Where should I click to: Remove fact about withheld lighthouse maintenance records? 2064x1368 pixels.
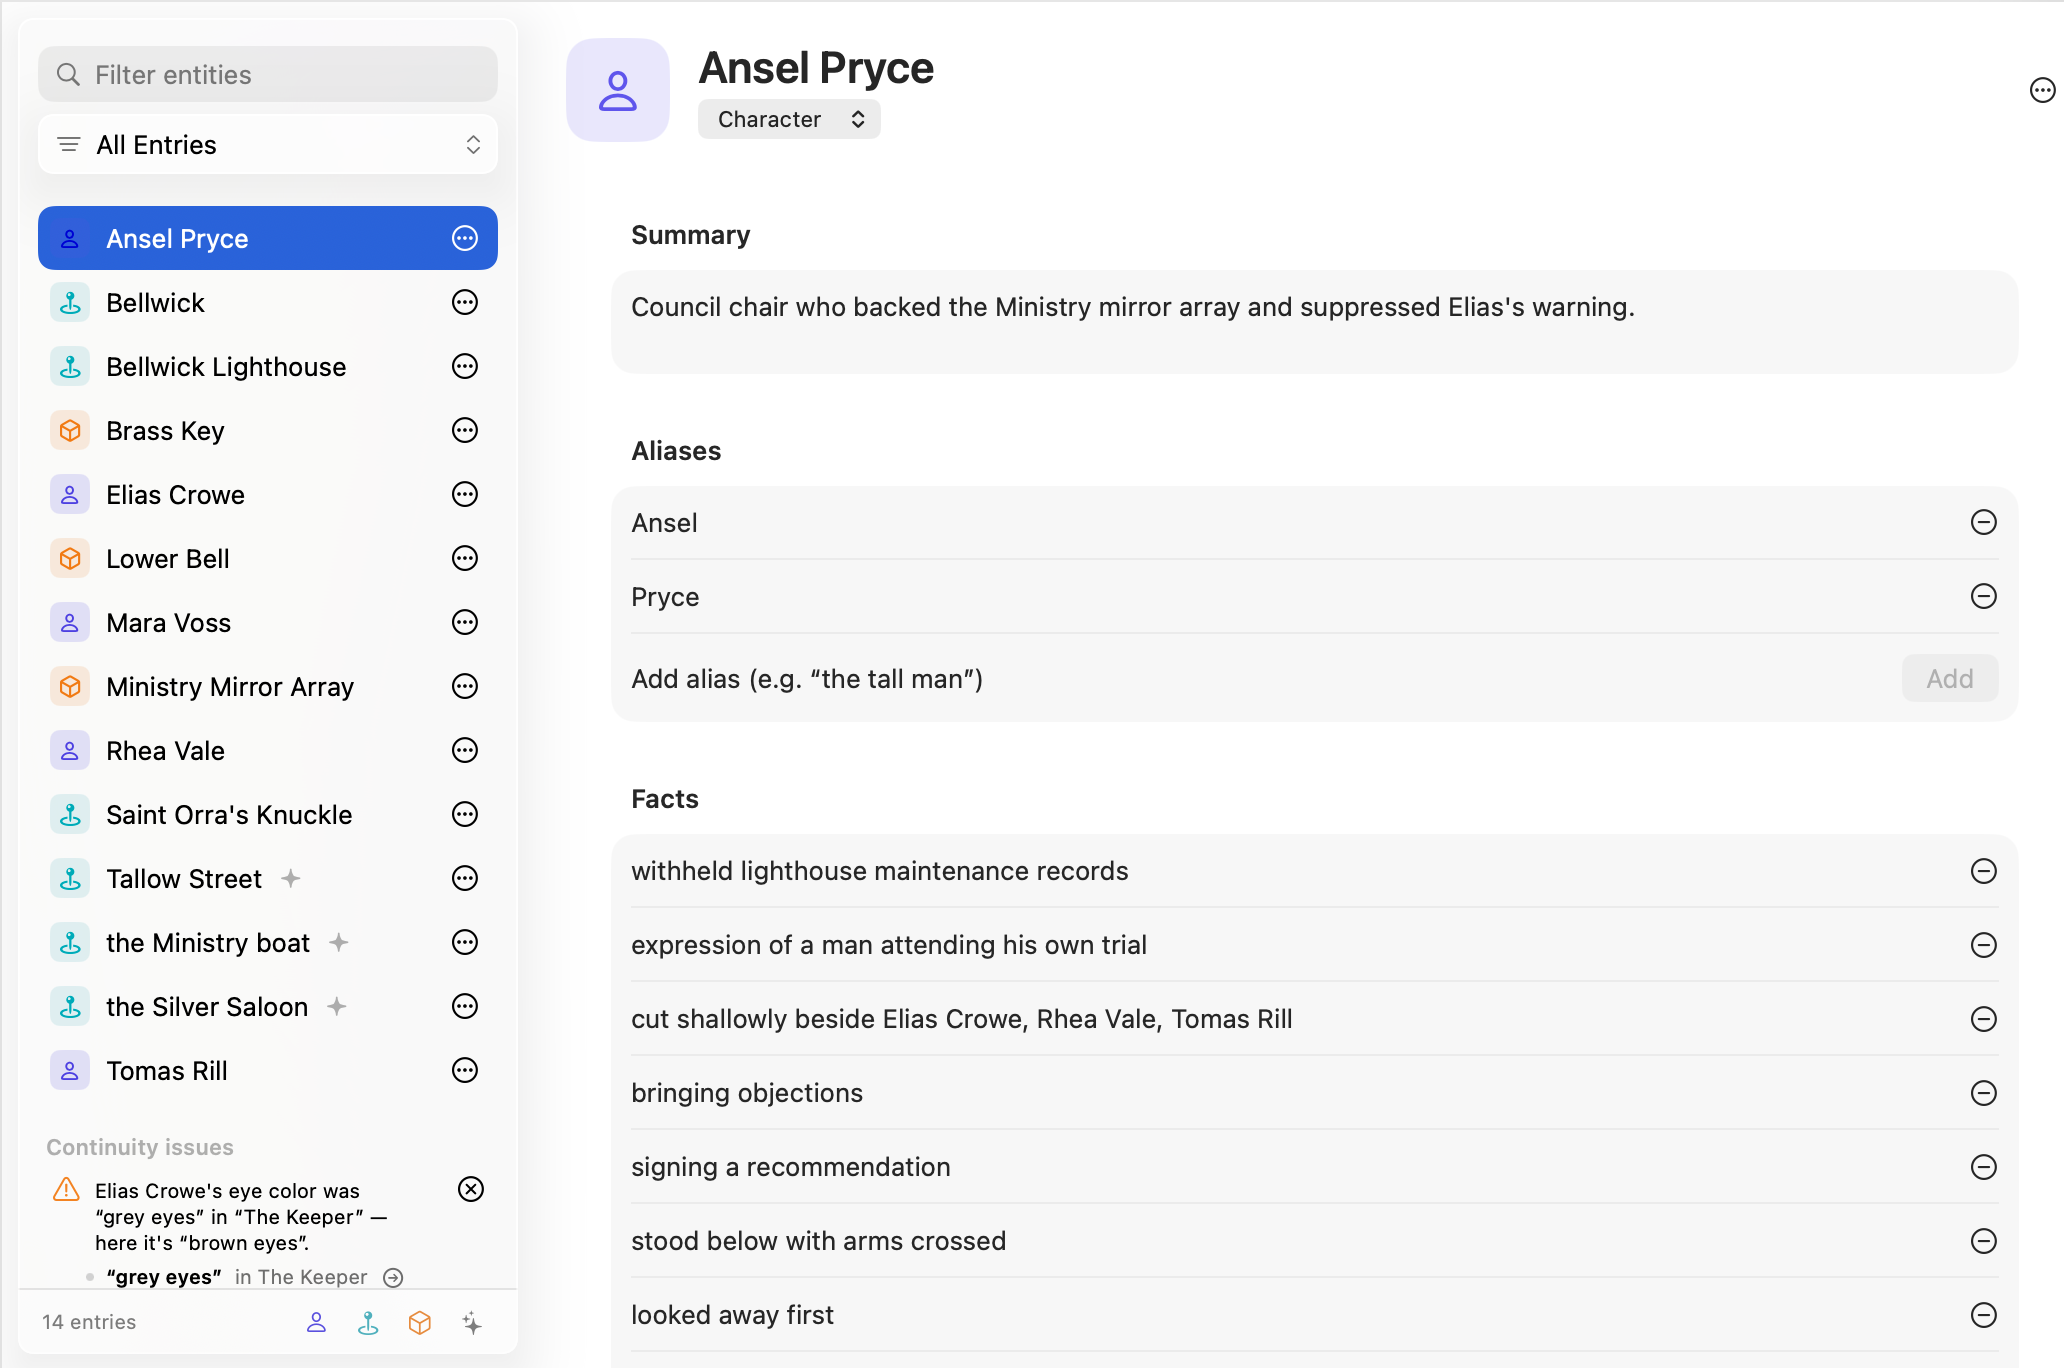(x=1983, y=871)
